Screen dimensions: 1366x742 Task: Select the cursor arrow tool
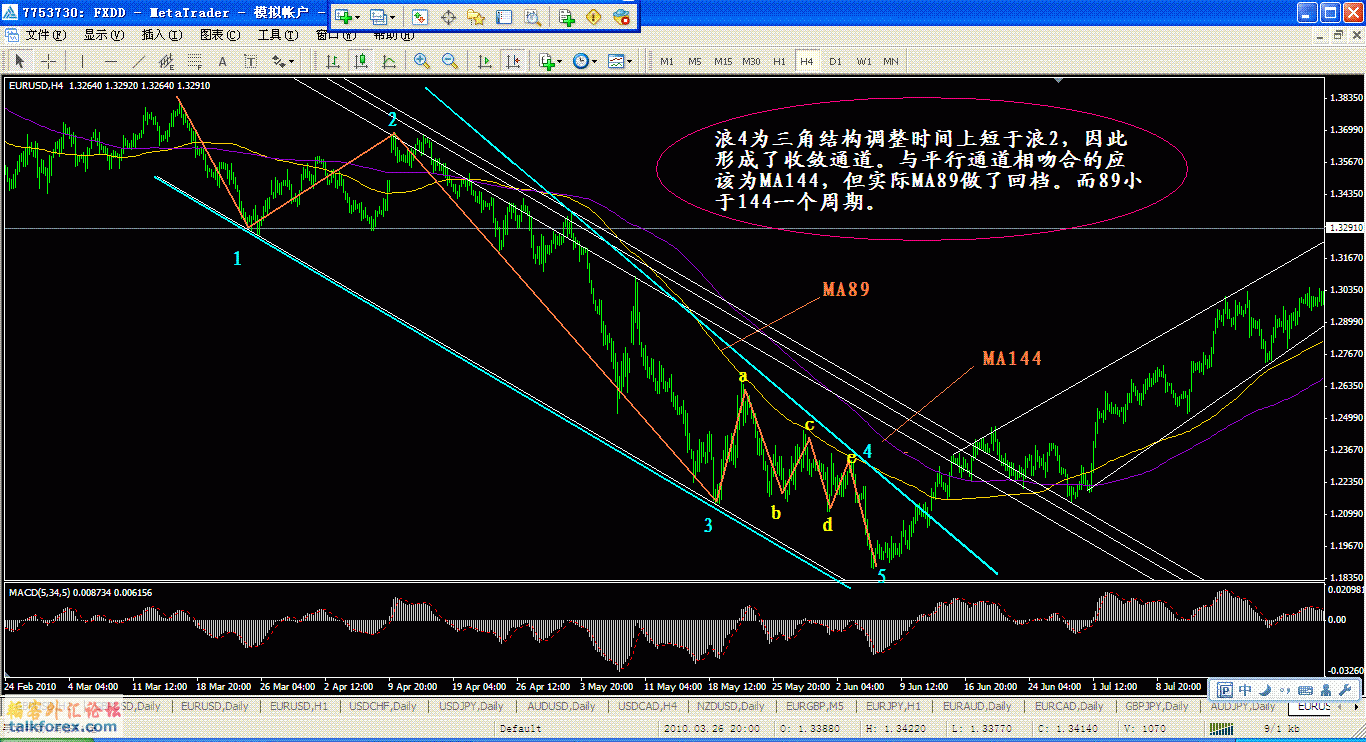[20, 61]
